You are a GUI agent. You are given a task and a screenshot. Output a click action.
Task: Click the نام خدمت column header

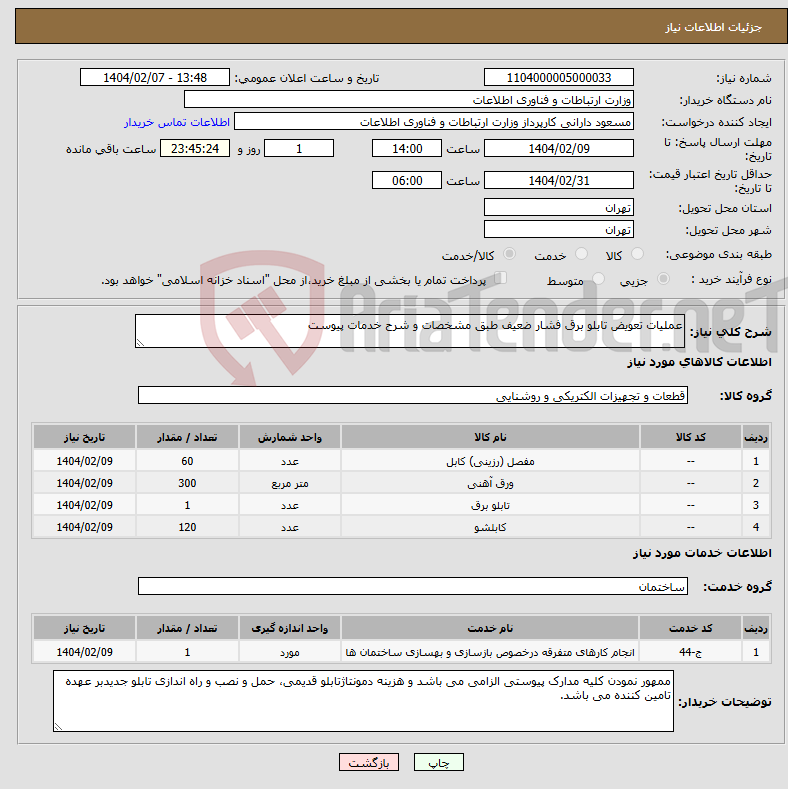point(490,628)
